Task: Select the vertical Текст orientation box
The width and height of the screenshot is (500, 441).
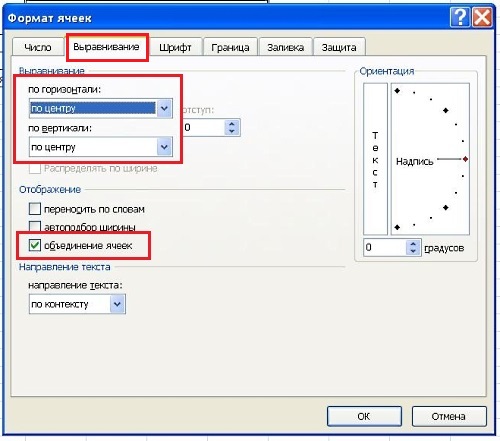Action: (x=375, y=159)
